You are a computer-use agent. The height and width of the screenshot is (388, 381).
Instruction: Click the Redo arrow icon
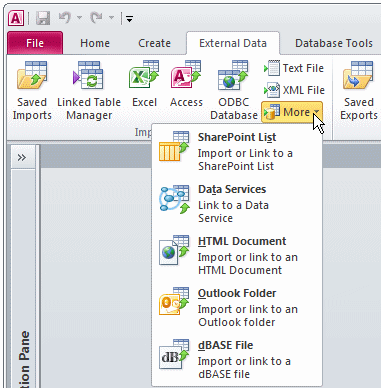[97, 18]
